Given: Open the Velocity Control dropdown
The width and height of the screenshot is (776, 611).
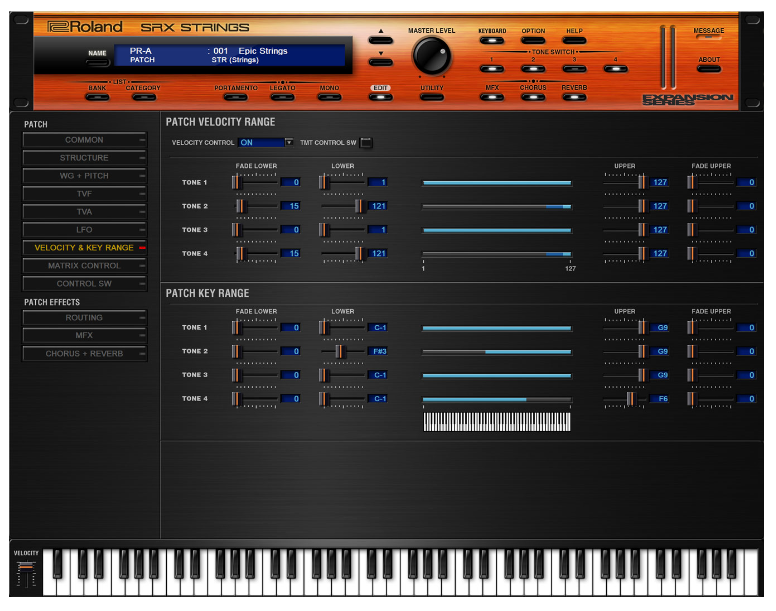Looking at the screenshot, I should pyautogui.click(x=265, y=142).
